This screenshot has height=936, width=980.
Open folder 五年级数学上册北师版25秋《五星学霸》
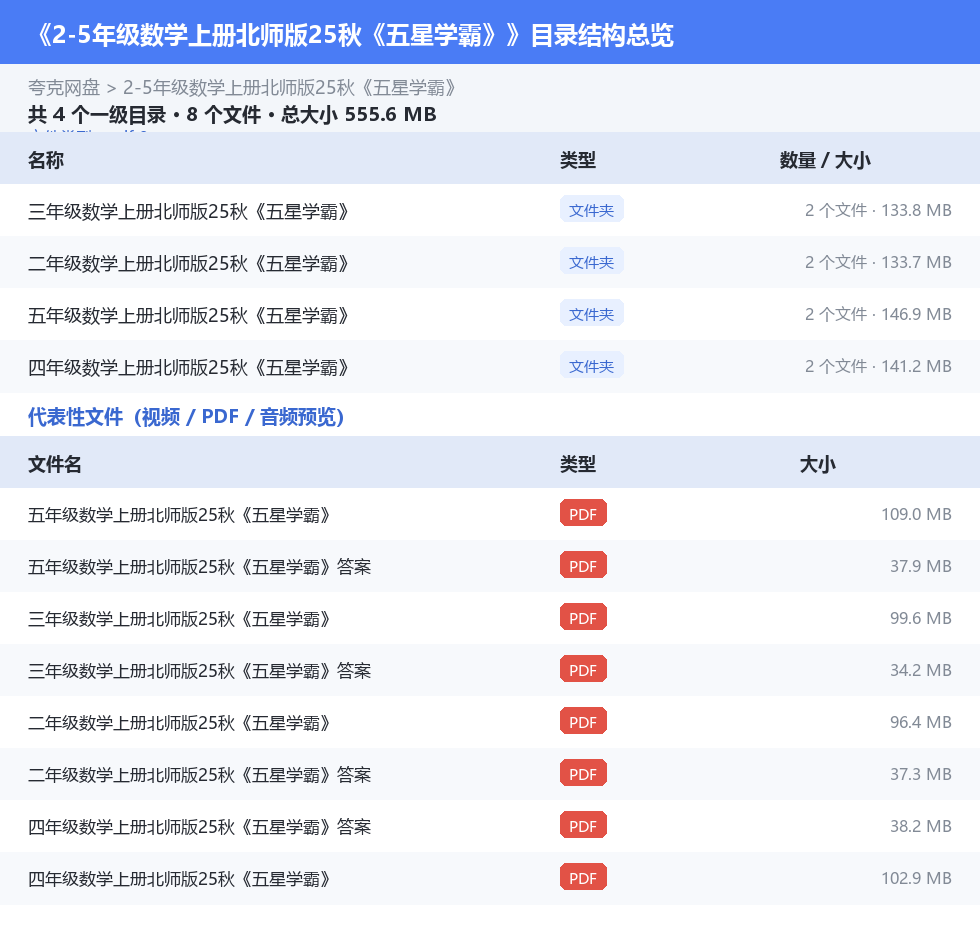pos(188,316)
